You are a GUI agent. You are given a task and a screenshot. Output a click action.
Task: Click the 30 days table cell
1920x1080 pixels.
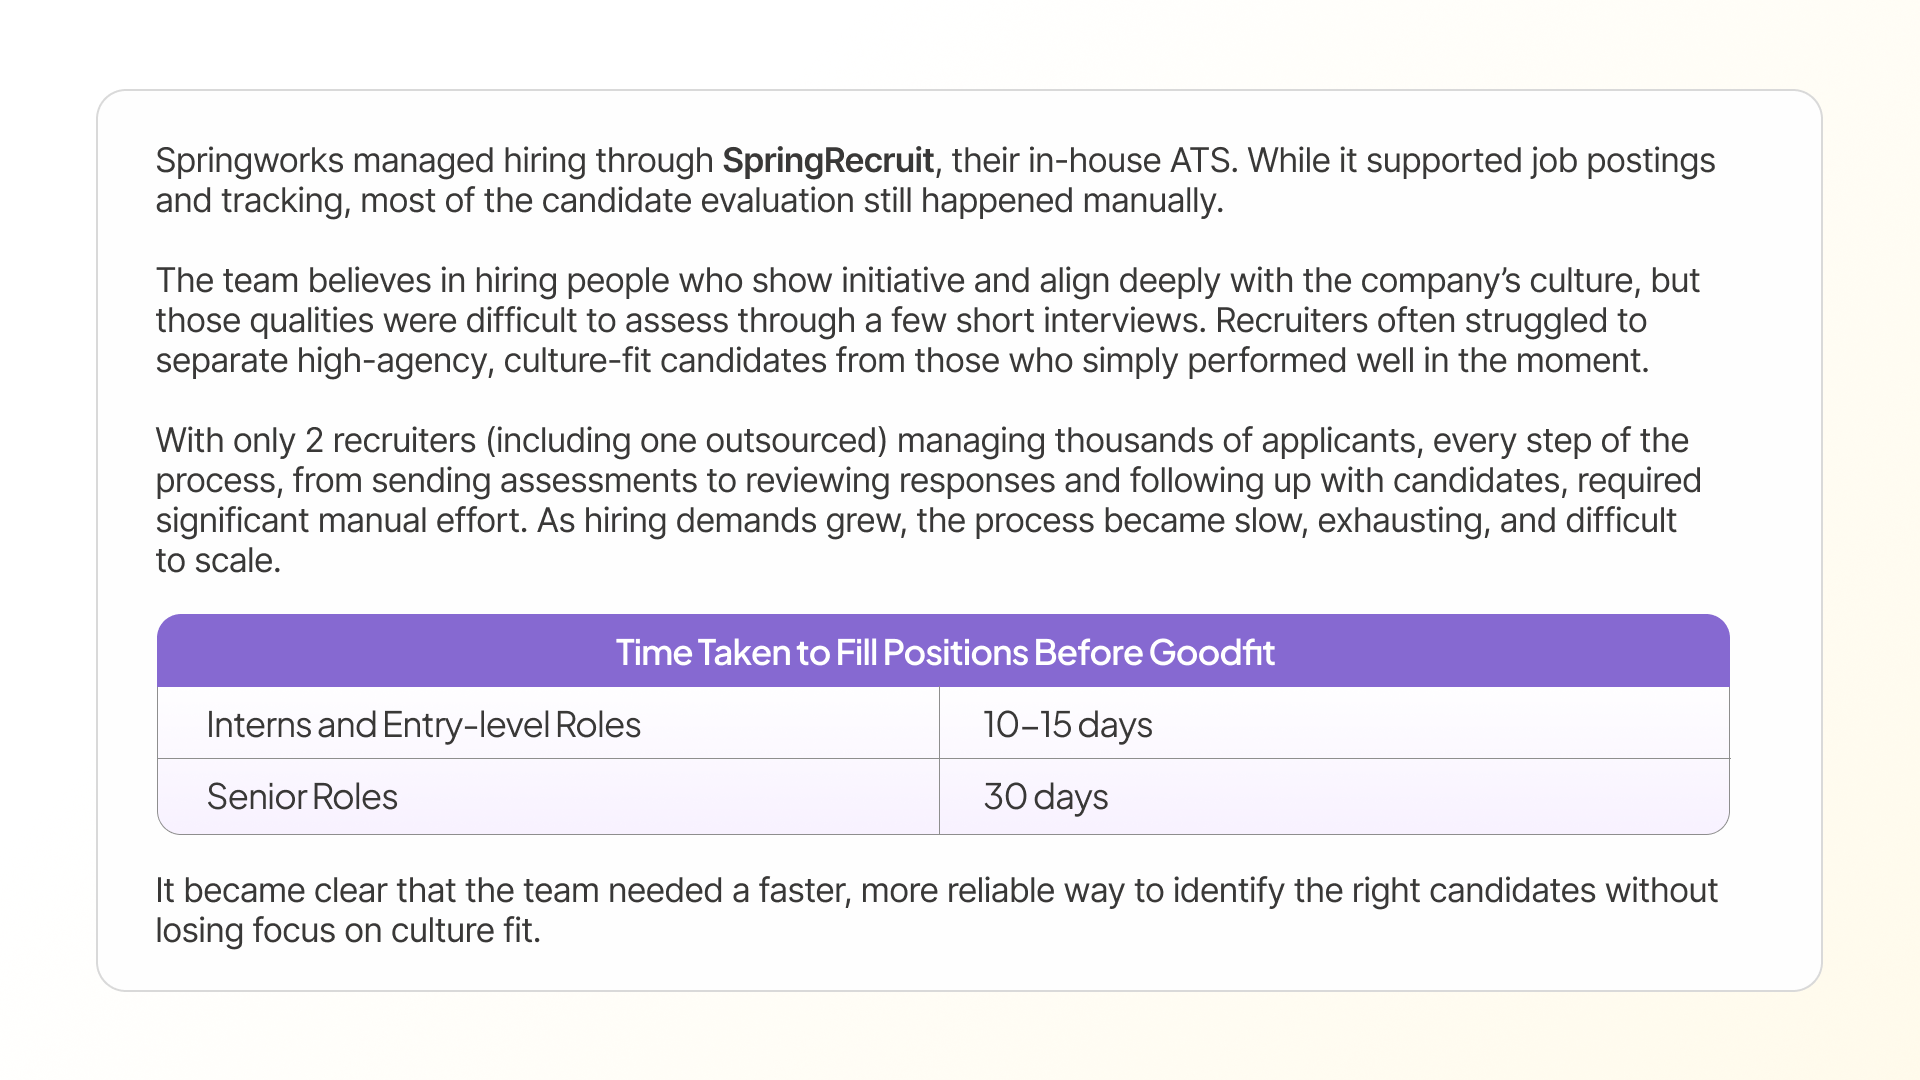coord(1334,797)
